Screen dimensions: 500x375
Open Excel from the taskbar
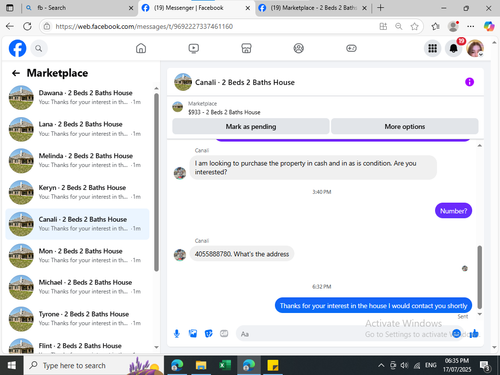225,365
